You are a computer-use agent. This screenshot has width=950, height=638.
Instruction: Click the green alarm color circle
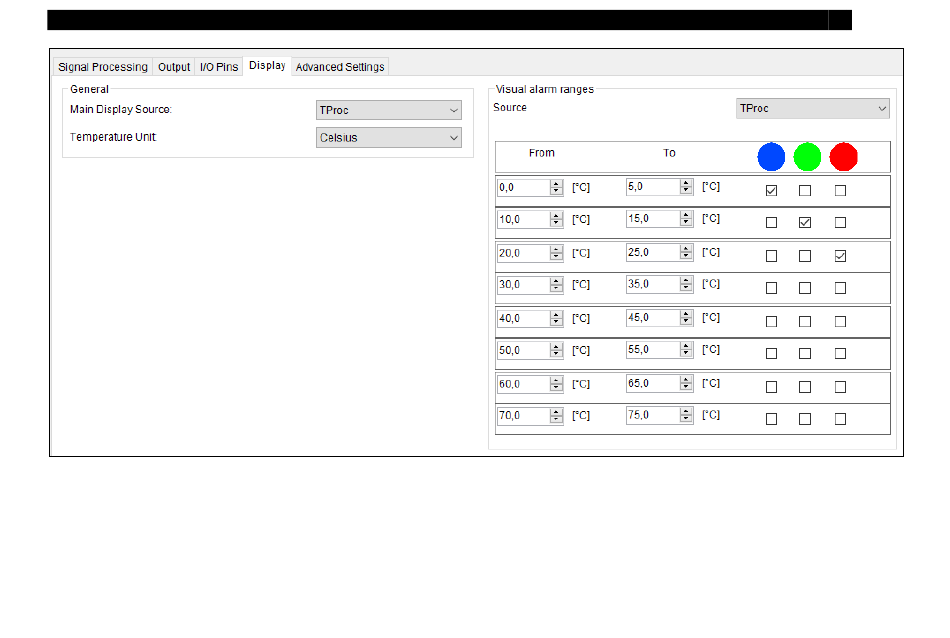click(807, 157)
